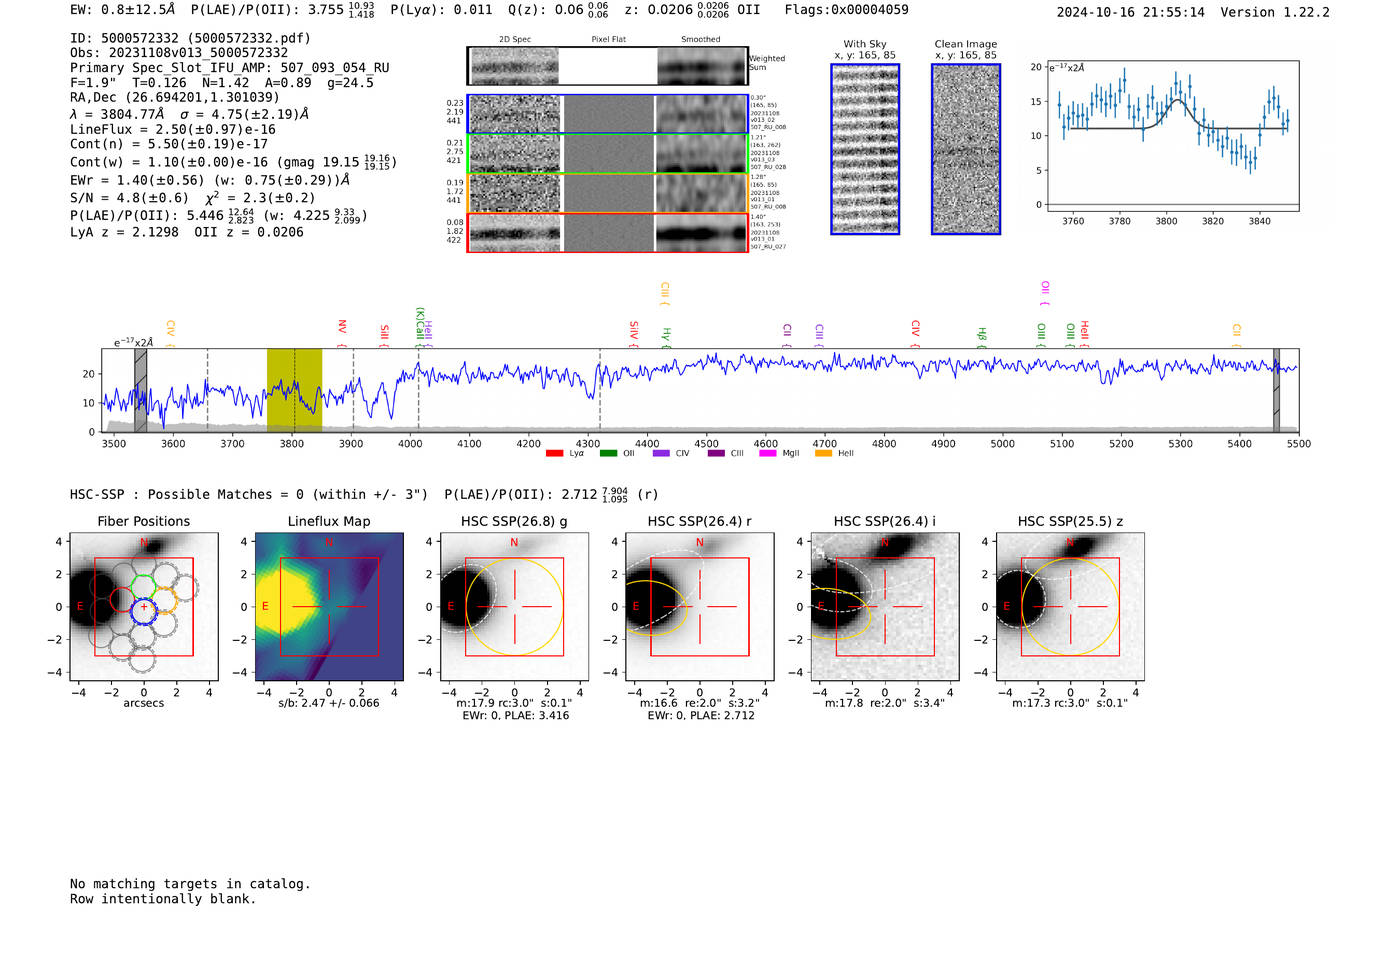Click the s/b: 2.47 +/- 0.066 label
This screenshot has height=953, width=1400.
pos(329,703)
